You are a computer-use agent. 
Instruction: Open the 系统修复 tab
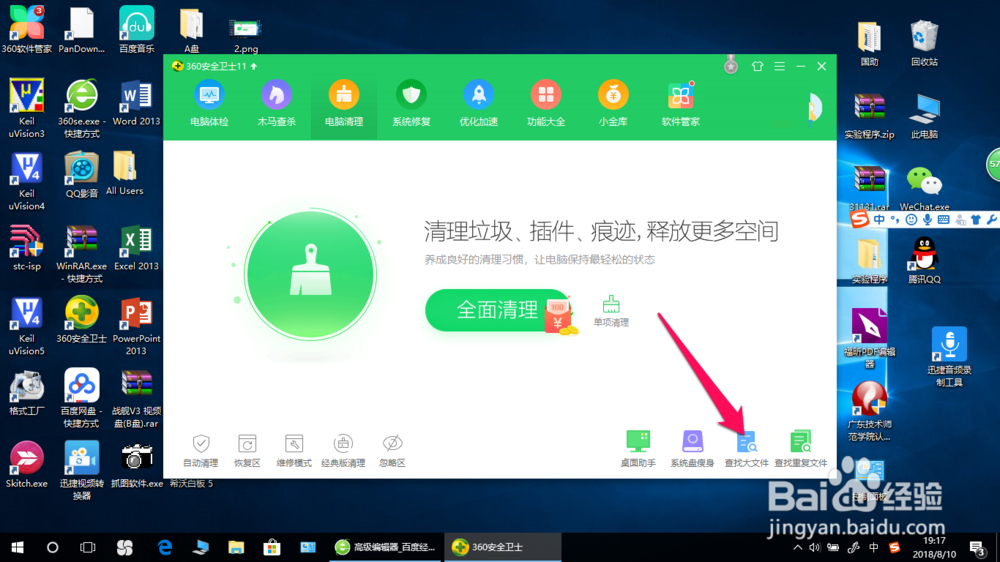pos(411,104)
